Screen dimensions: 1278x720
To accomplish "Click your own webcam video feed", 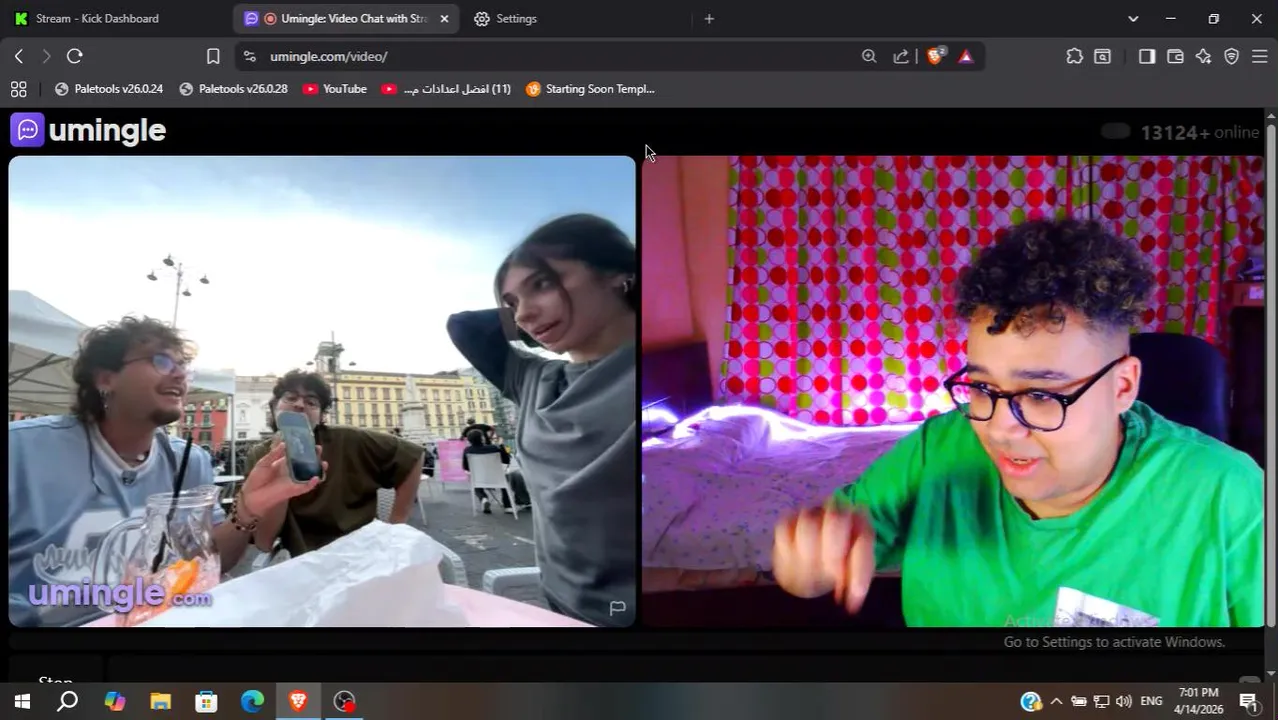I will tap(953, 391).
